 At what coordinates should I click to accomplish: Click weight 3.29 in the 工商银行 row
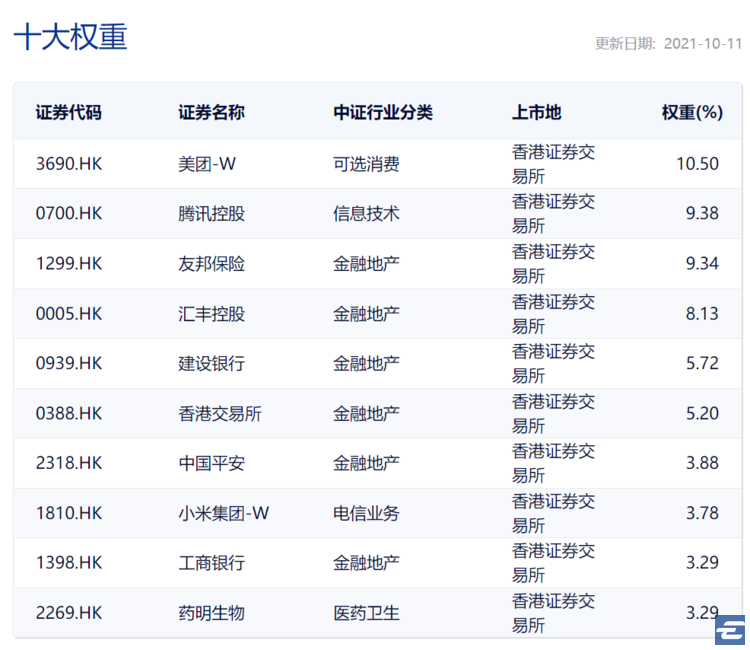pyautogui.click(x=702, y=563)
